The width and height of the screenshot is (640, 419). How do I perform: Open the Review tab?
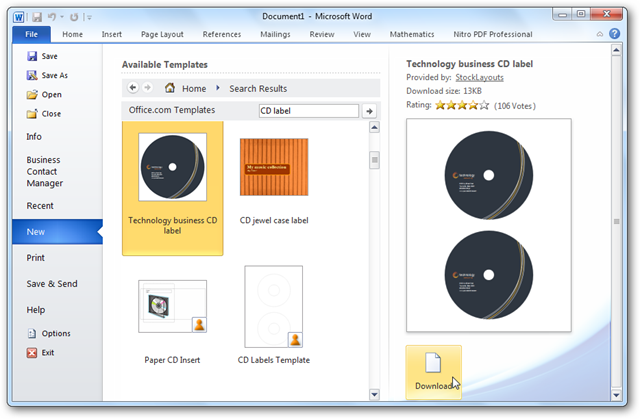pyautogui.click(x=322, y=34)
